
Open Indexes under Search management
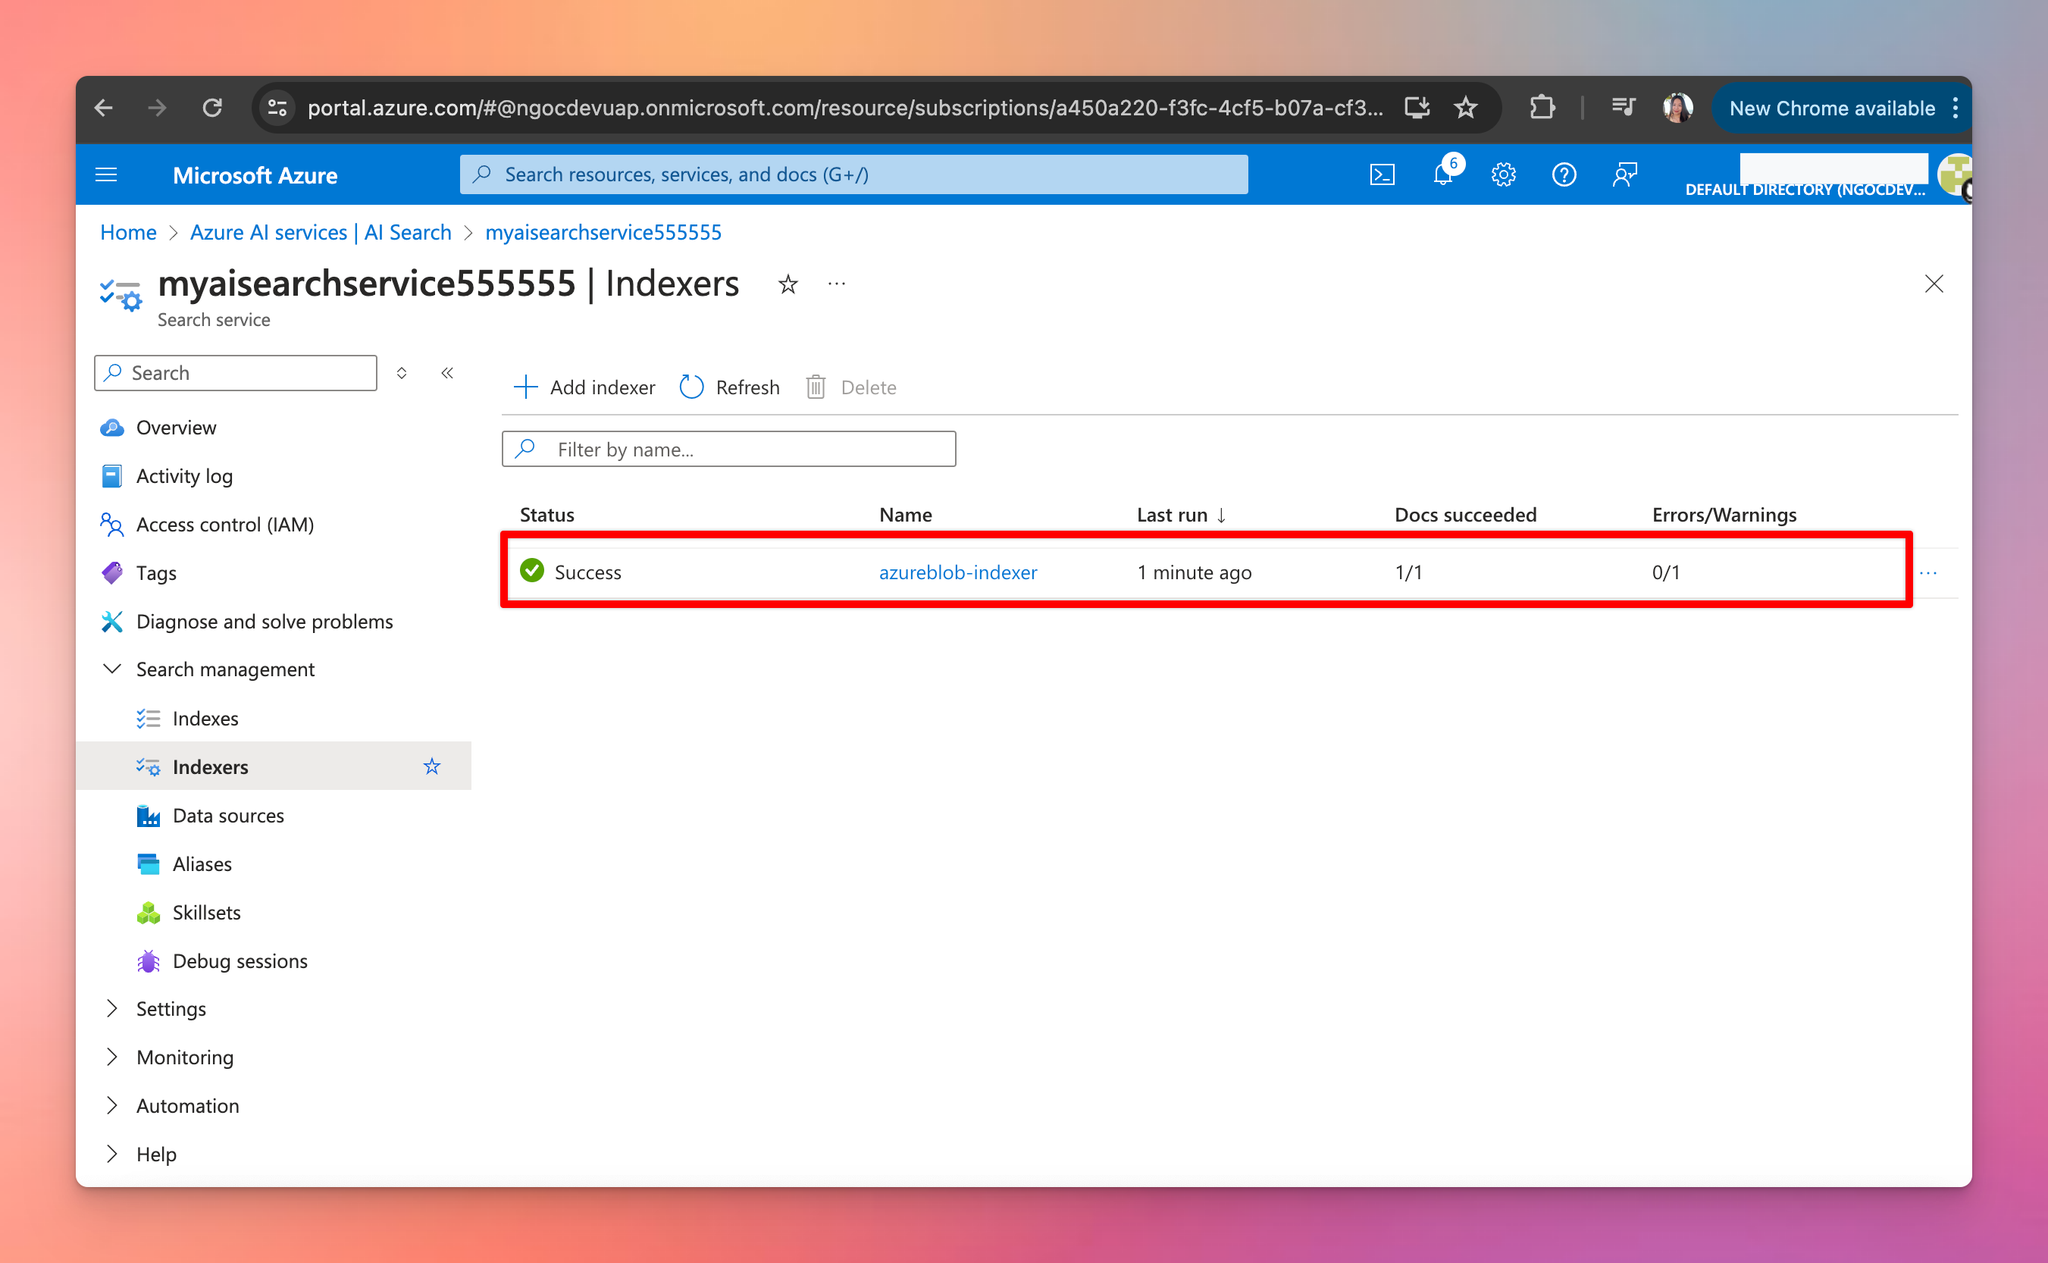pyautogui.click(x=205, y=719)
